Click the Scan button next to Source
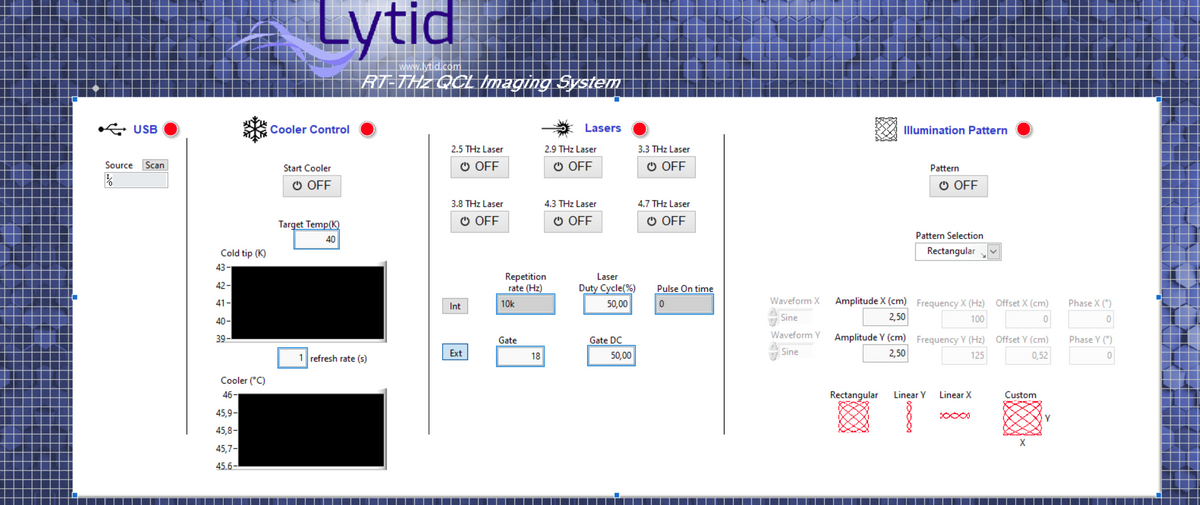 pos(155,165)
